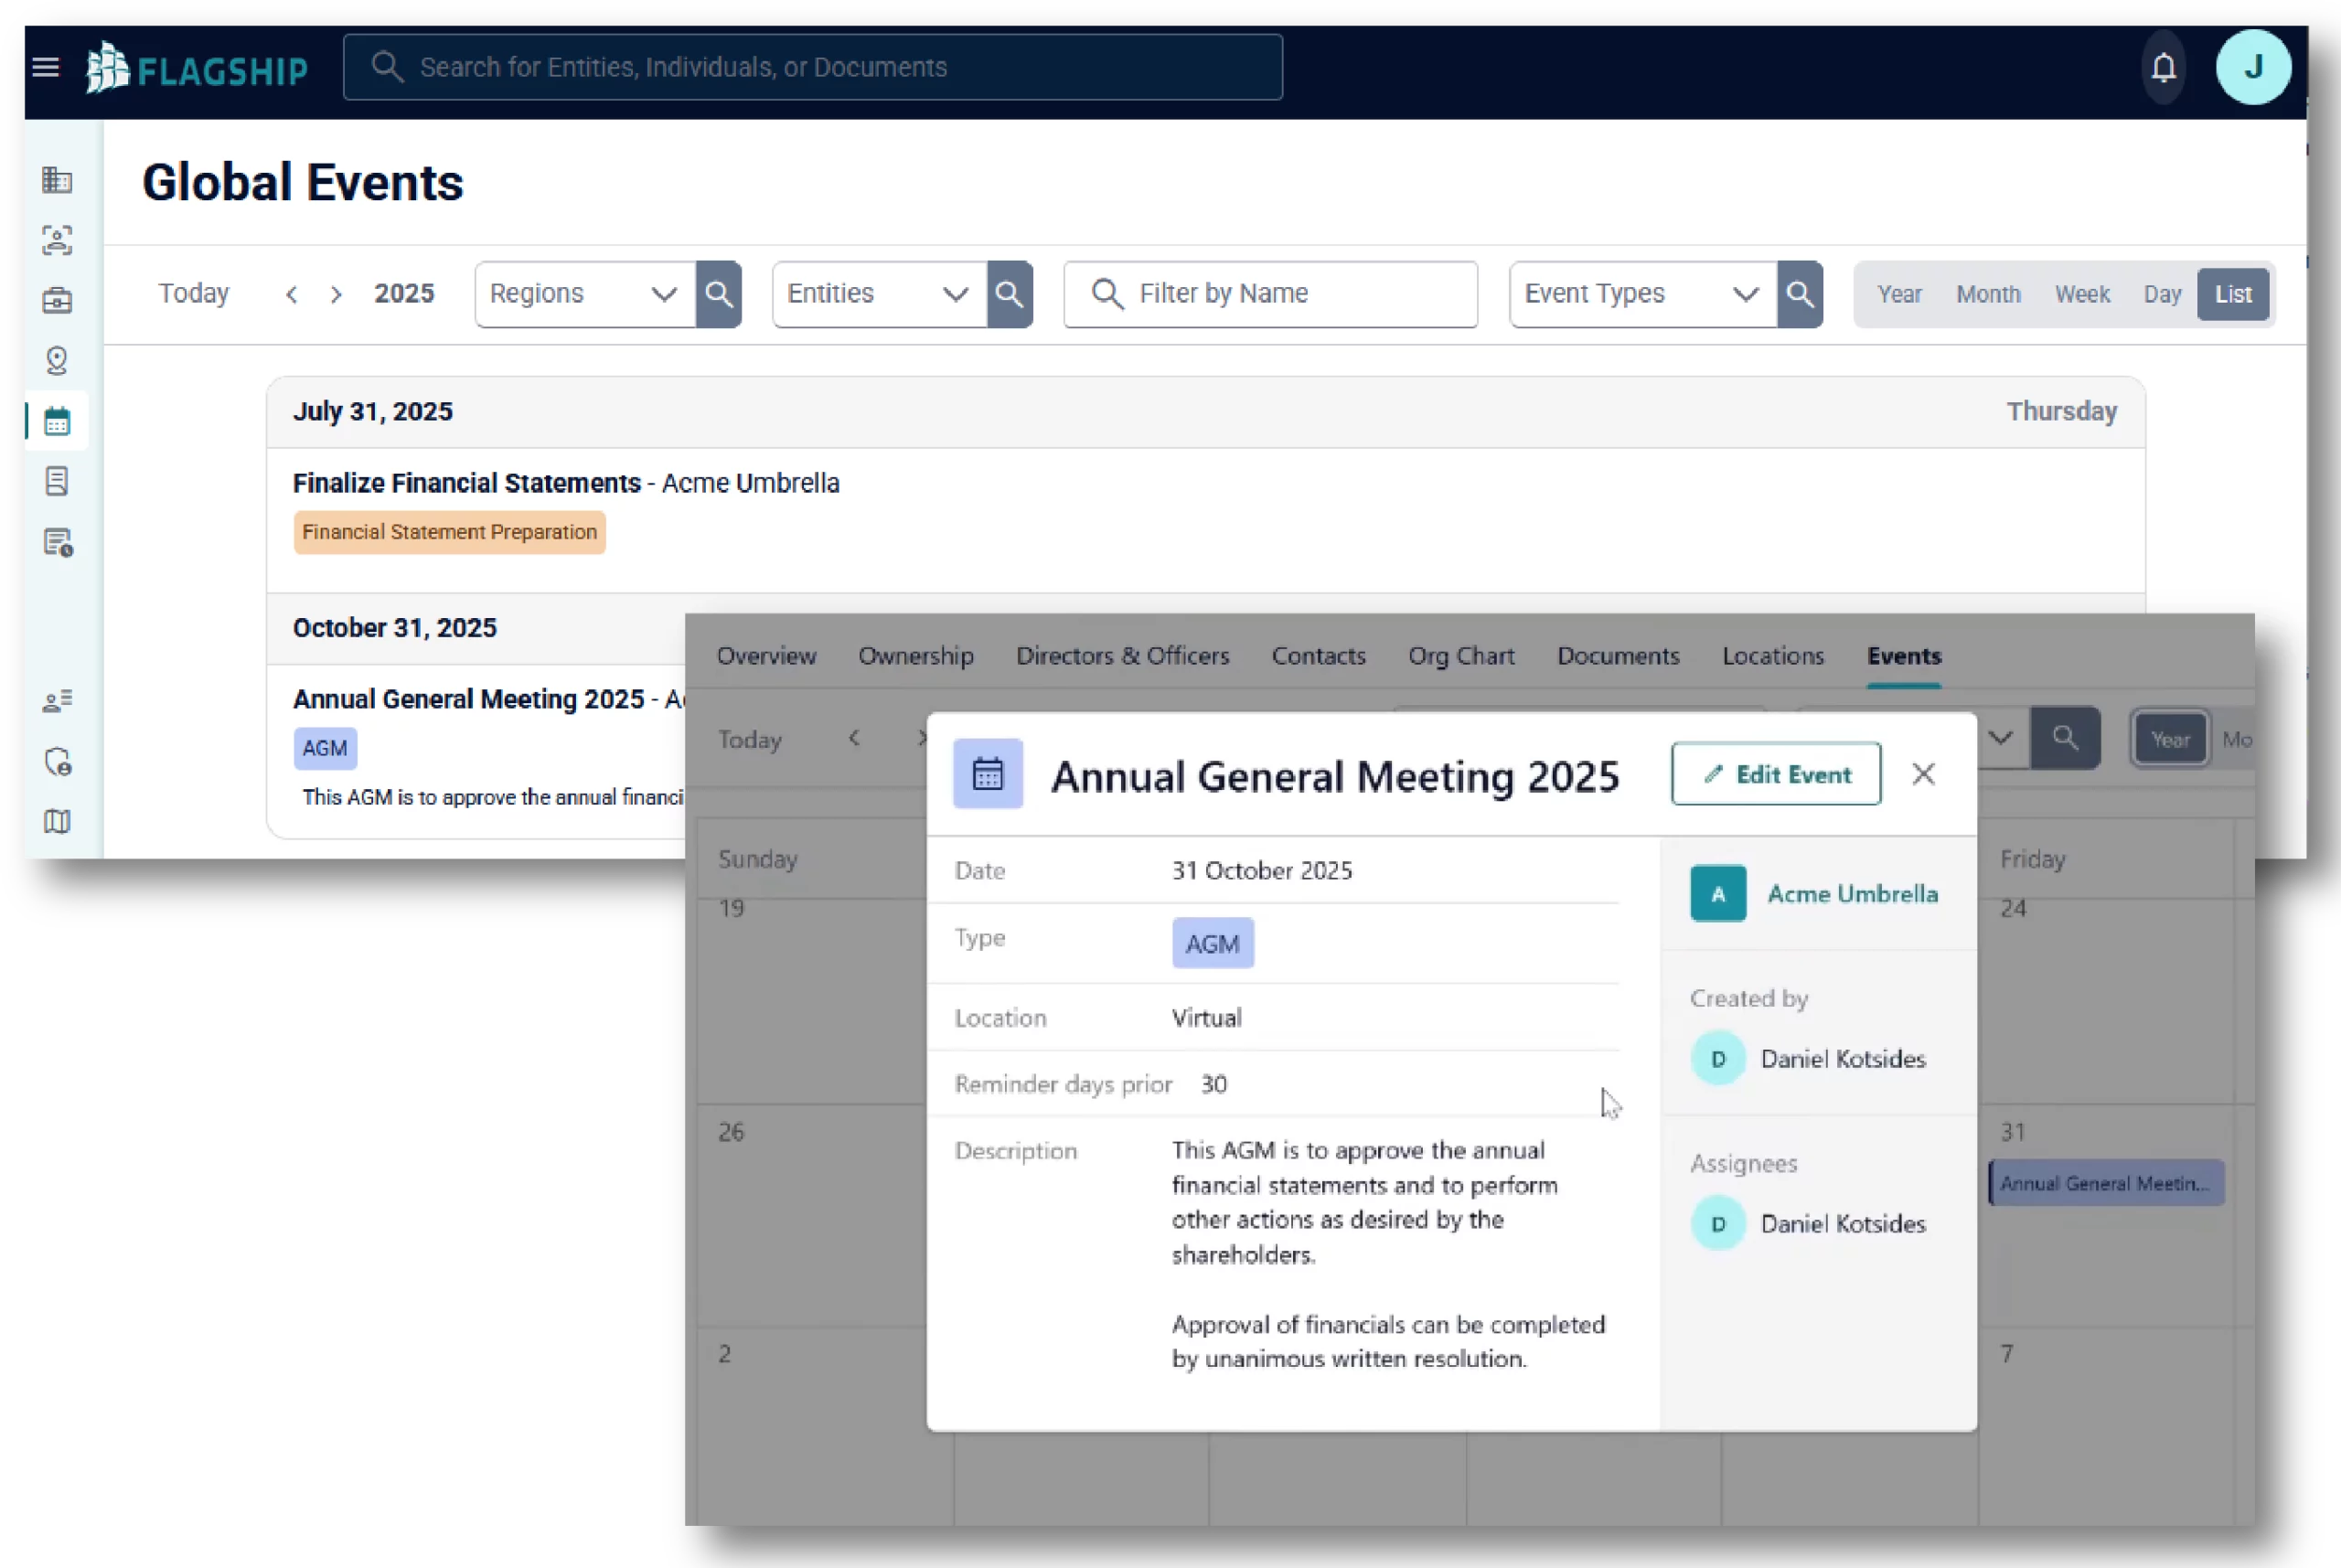Image resolution: width=2341 pixels, height=1568 pixels.
Task: Open the individuals icon in sidebar
Action: 57,240
